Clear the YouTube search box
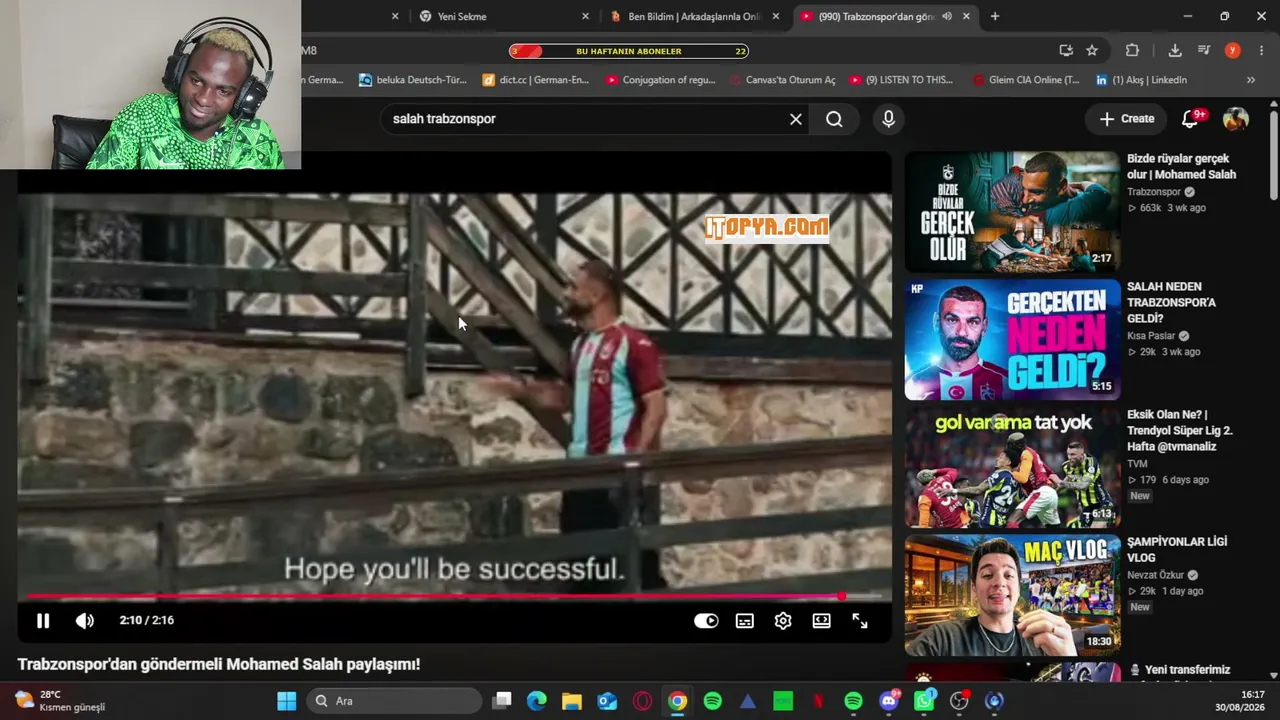Screen dimensions: 1280x720 (x=796, y=119)
